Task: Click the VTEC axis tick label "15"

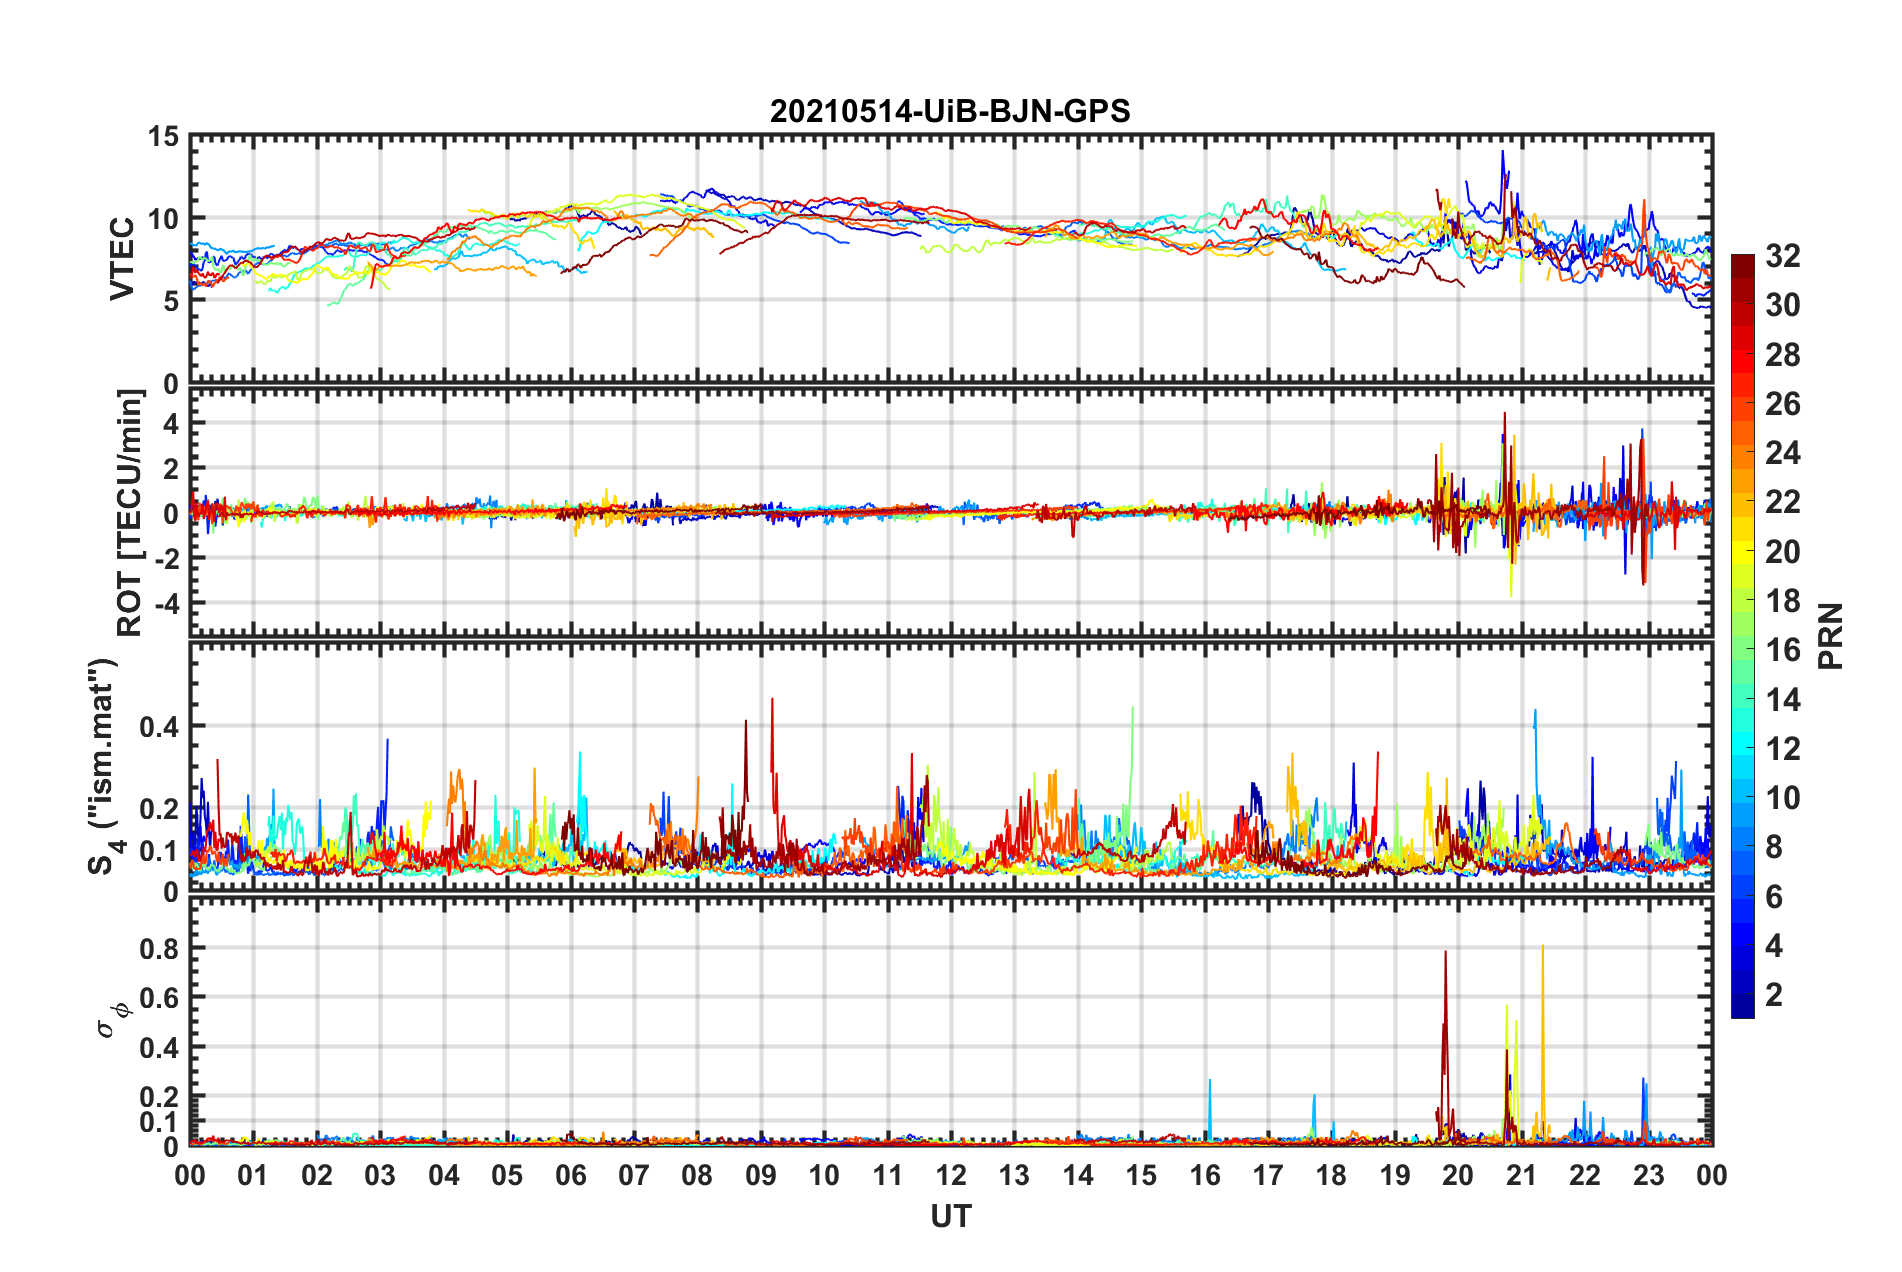Action: pyautogui.click(x=163, y=137)
